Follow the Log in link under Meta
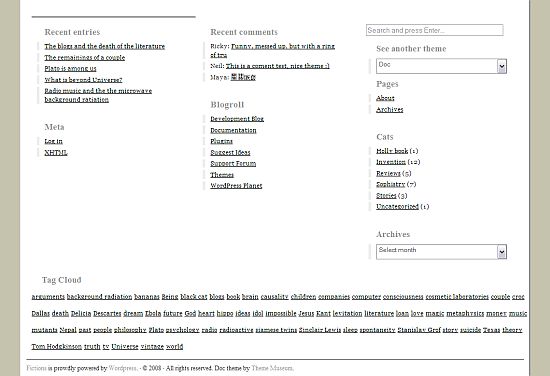This screenshot has height=376, width=550. [53, 141]
